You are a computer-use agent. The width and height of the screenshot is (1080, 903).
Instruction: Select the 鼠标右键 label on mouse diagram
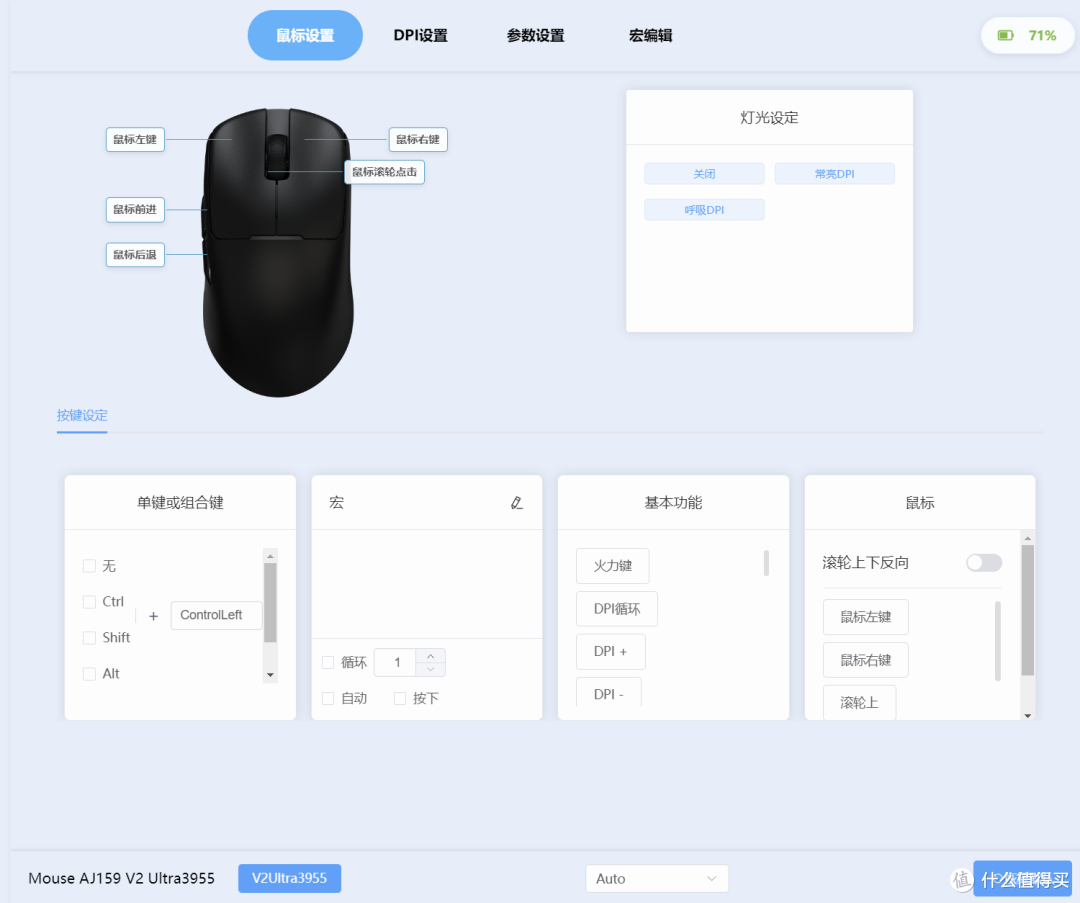coord(418,139)
